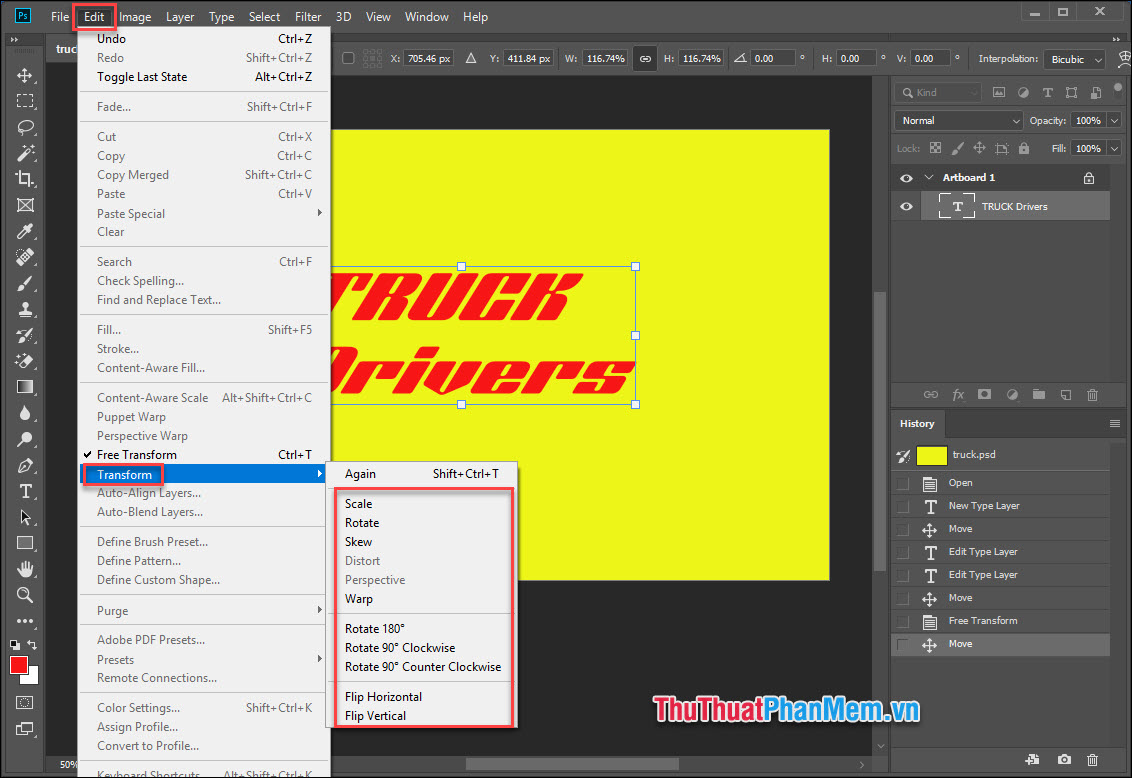Hide the TRUCK Drivers layer visibility
Viewport: 1132px width, 778px height.
pos(905,206)
